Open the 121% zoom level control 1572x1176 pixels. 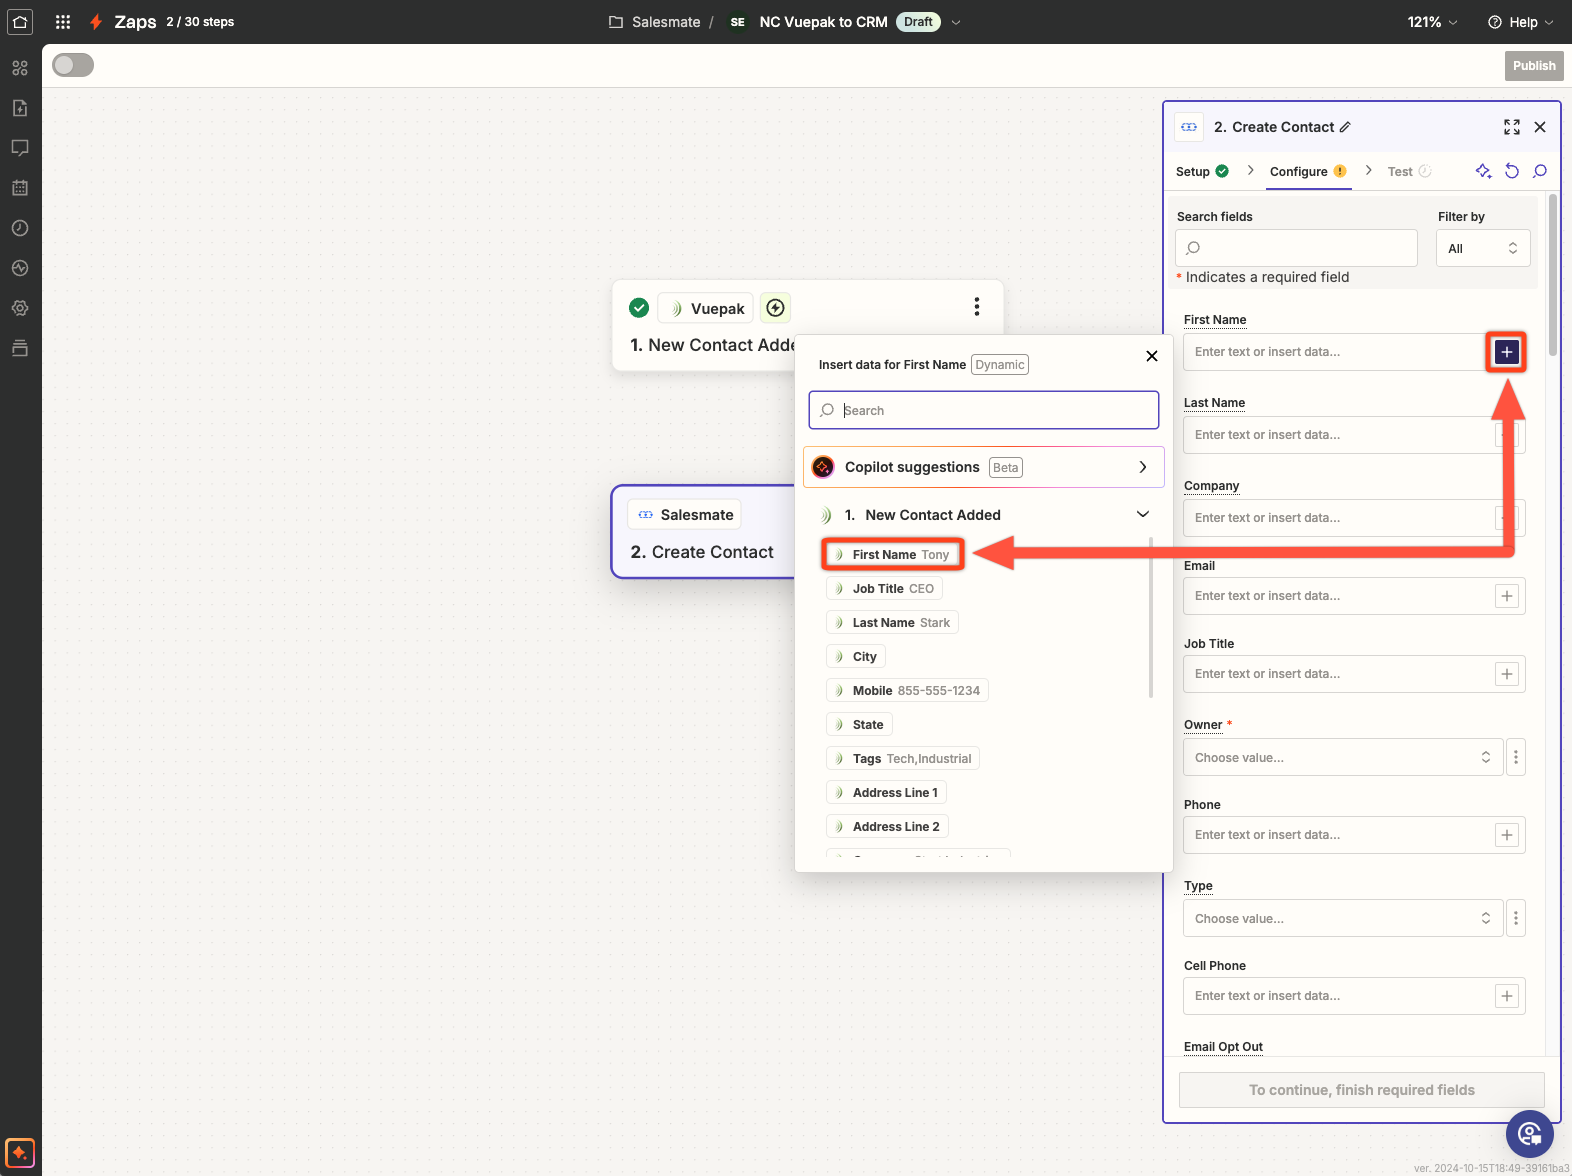coord(1432,22)
